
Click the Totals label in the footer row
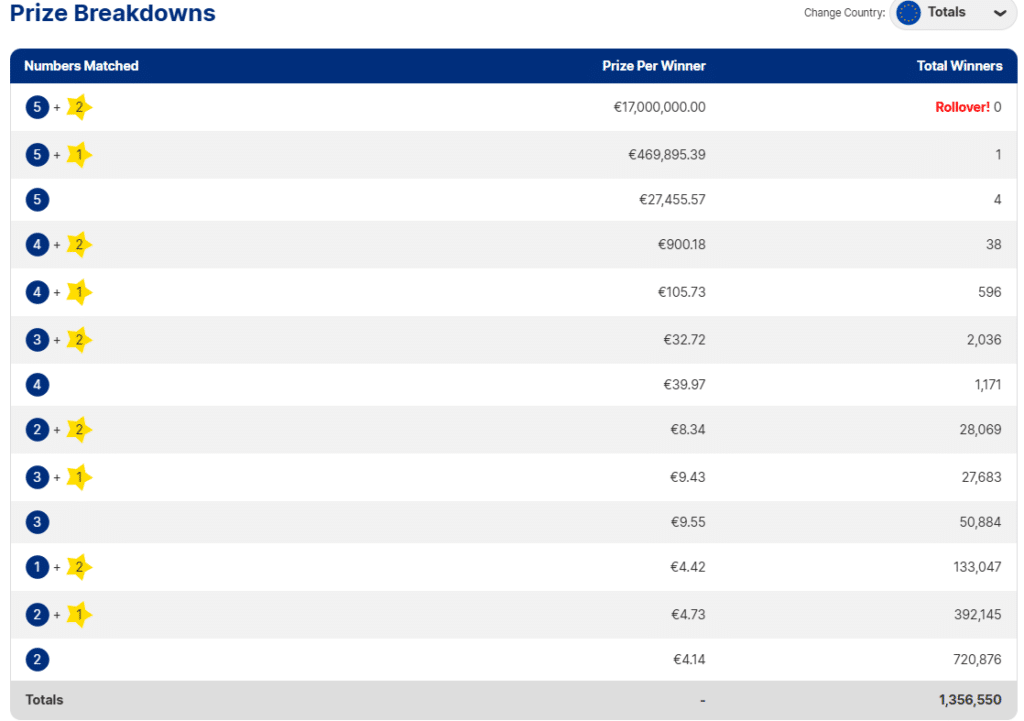44,700
